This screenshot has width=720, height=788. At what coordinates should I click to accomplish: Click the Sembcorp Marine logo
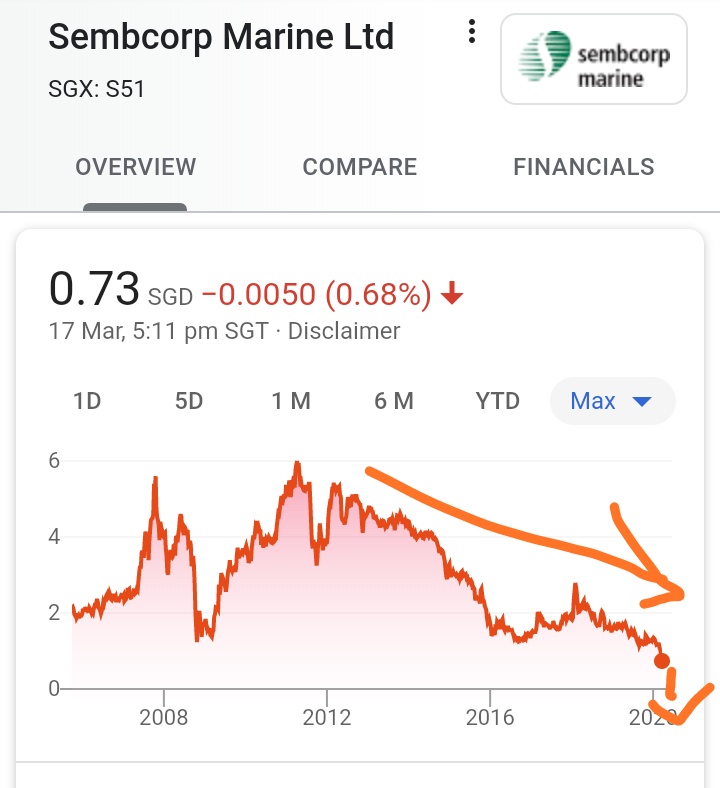tap(593, 59)
